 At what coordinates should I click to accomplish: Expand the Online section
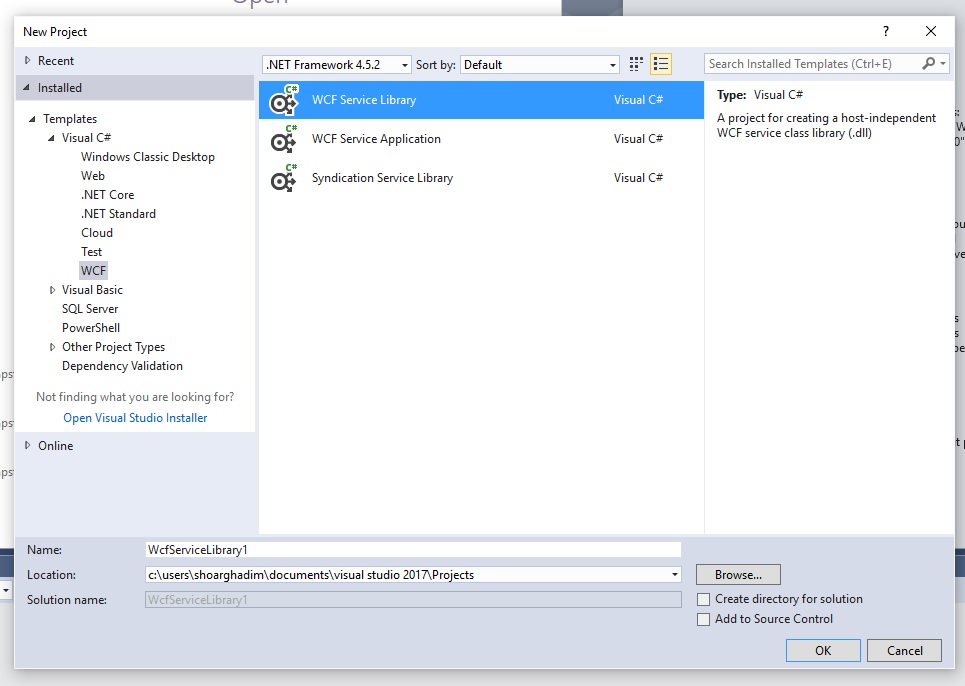pyautogui.click(x=27, y=445)
